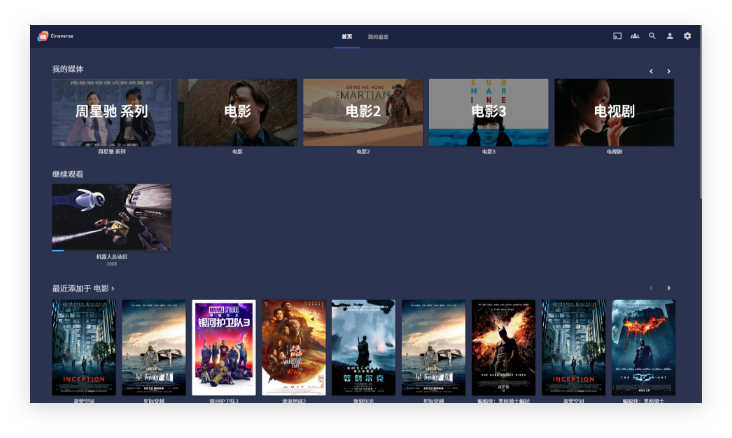Open the cast to device icon

617,36
